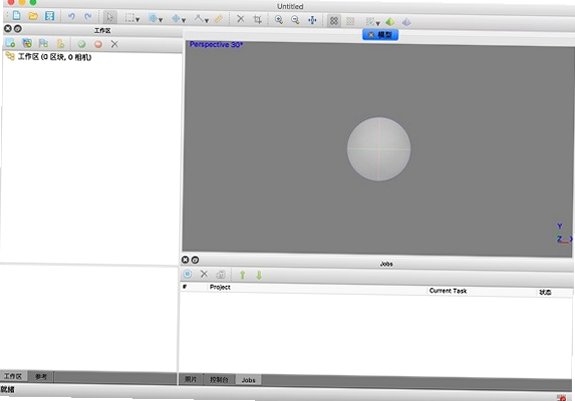Switch to the 照片 photos tab
The image size is (575, 401).
click(191, 379)
